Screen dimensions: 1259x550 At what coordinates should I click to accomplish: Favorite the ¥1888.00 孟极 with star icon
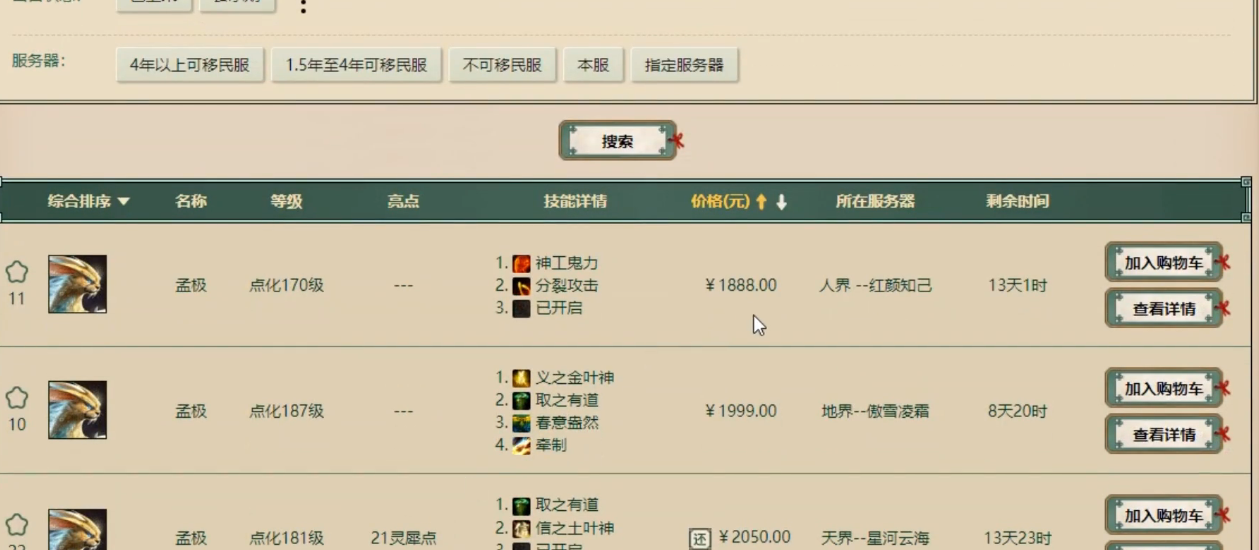coord(17,272)
